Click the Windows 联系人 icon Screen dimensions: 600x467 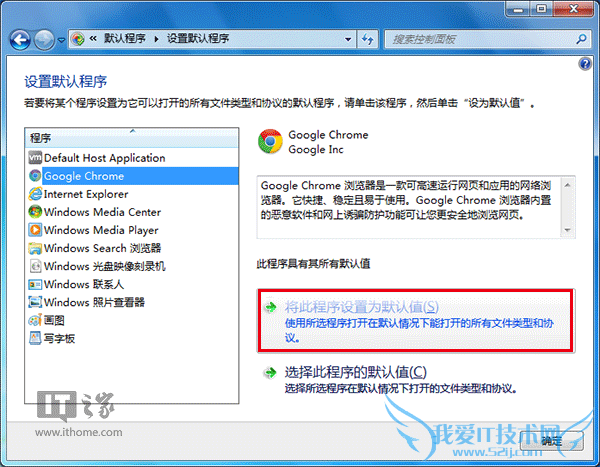click(35, 284)
